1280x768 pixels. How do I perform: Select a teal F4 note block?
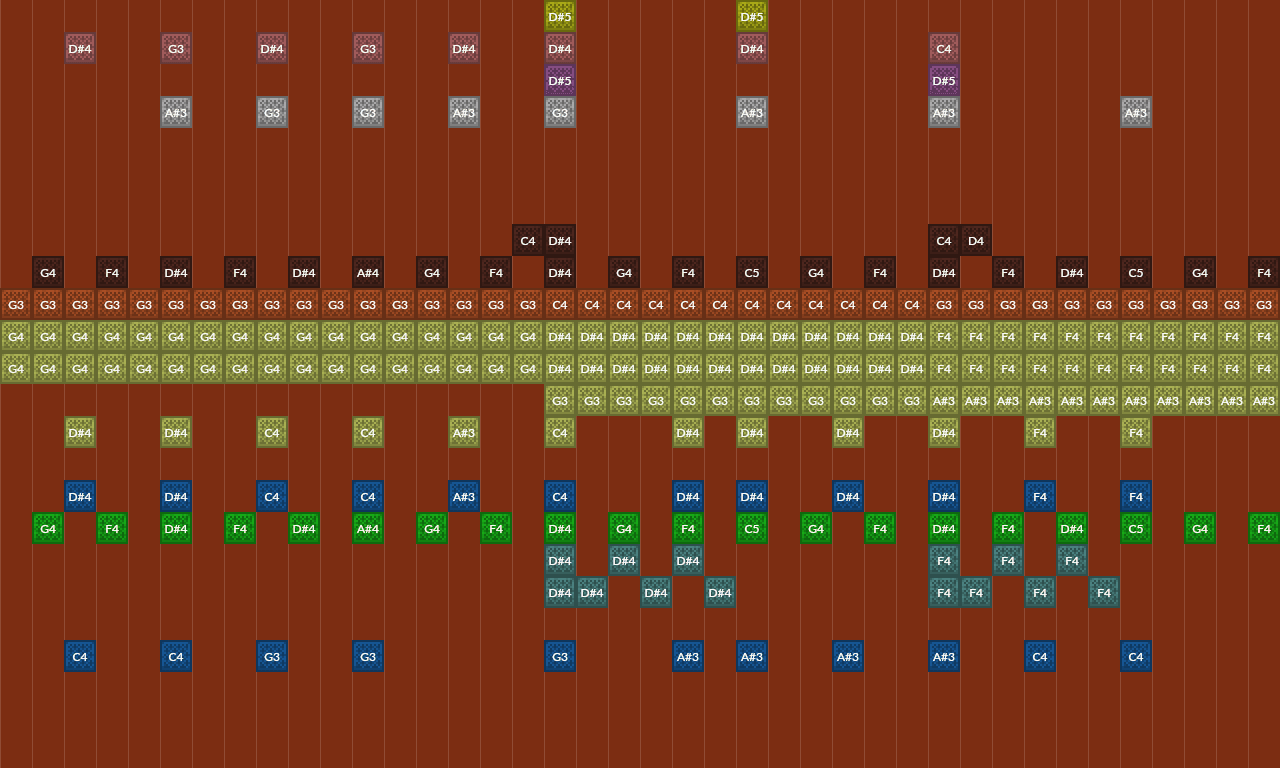click(x=943, y=560)
